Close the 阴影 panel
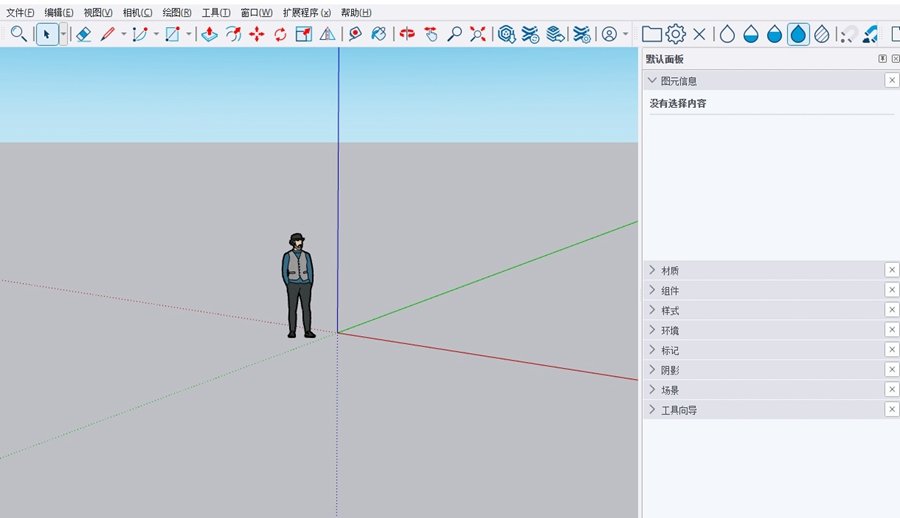Image resolution: width=900 pixels, height=518 pixels. tap(891, 369)
